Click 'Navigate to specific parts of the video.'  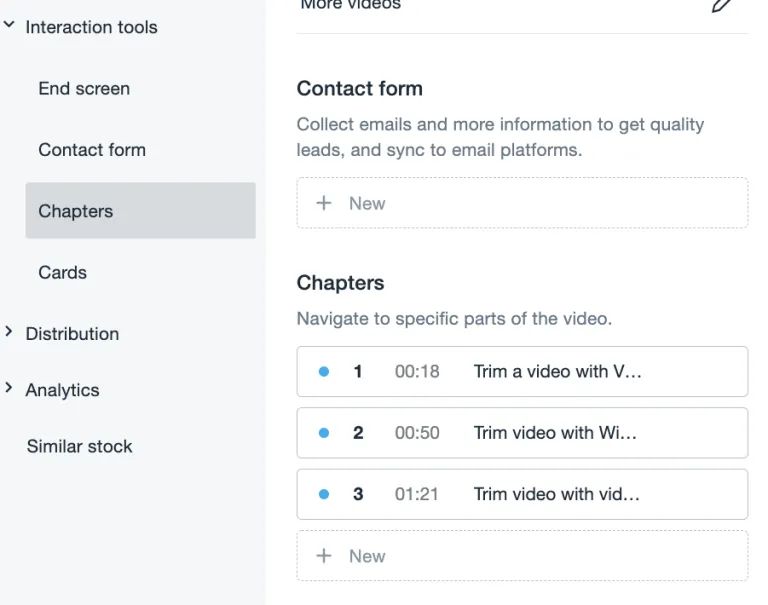coord(455,319)
